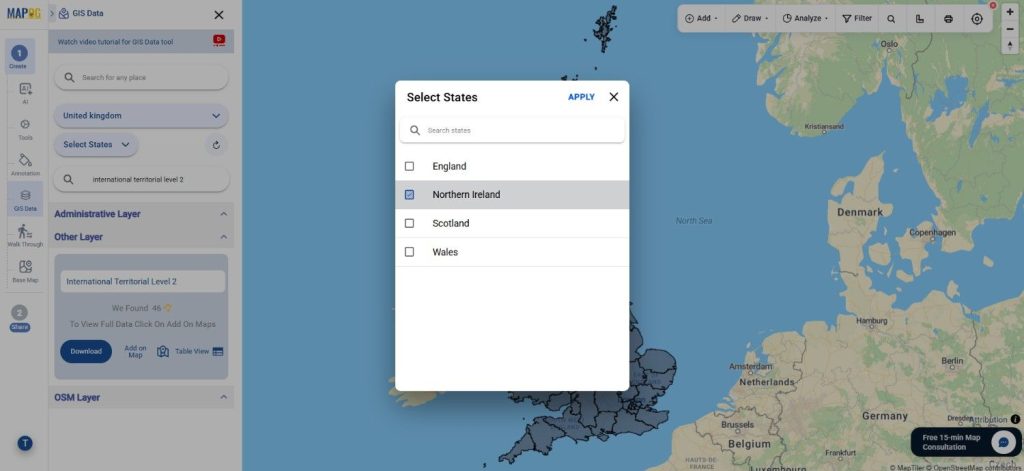Play the GIS Data video tutorial

click(x=219, y=41)
